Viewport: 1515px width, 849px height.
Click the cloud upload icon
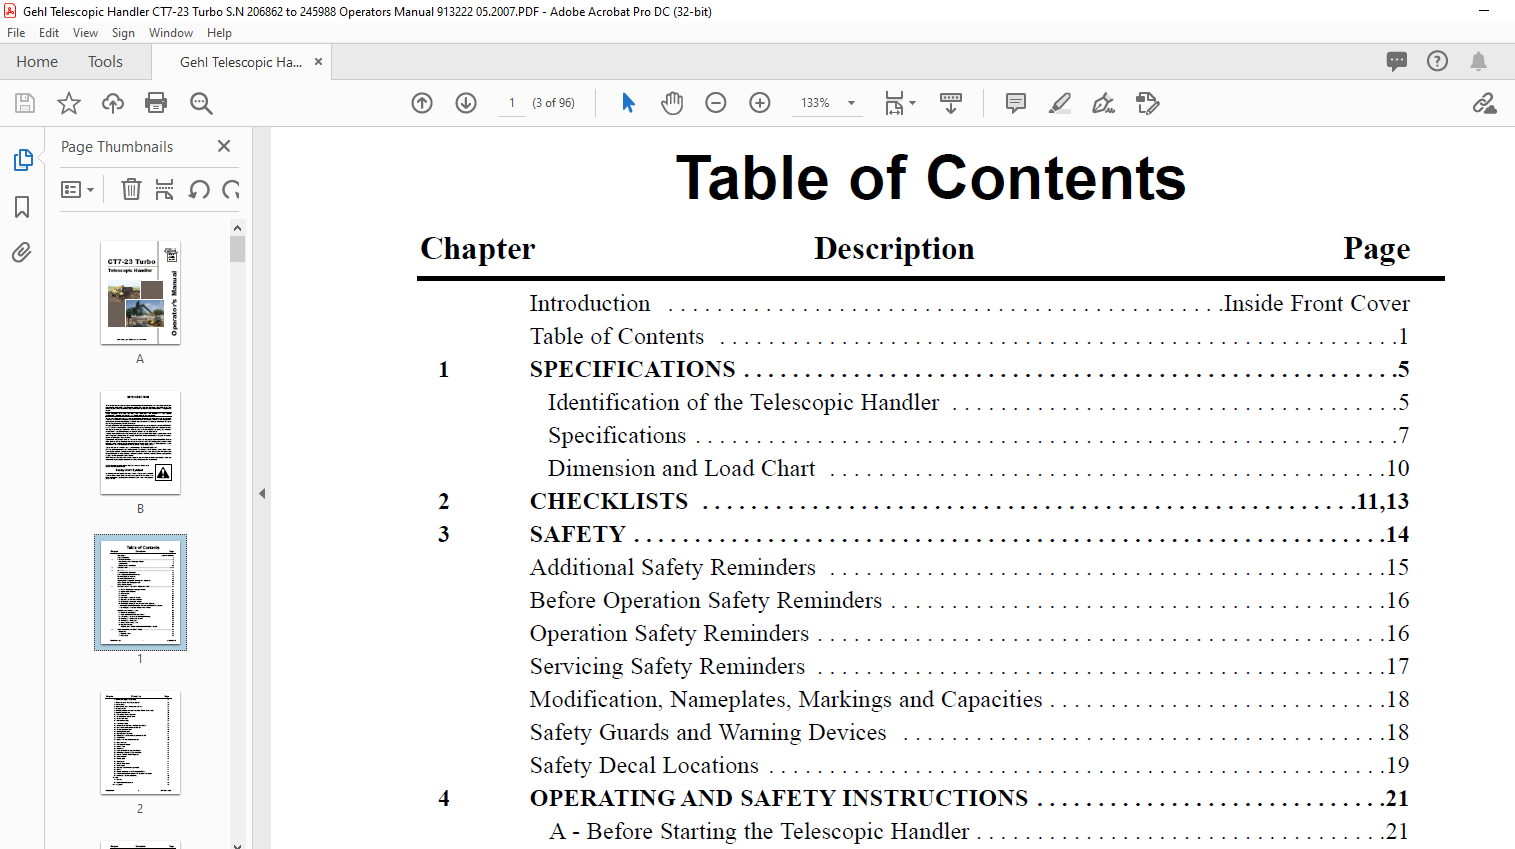[x=113, y=103]
